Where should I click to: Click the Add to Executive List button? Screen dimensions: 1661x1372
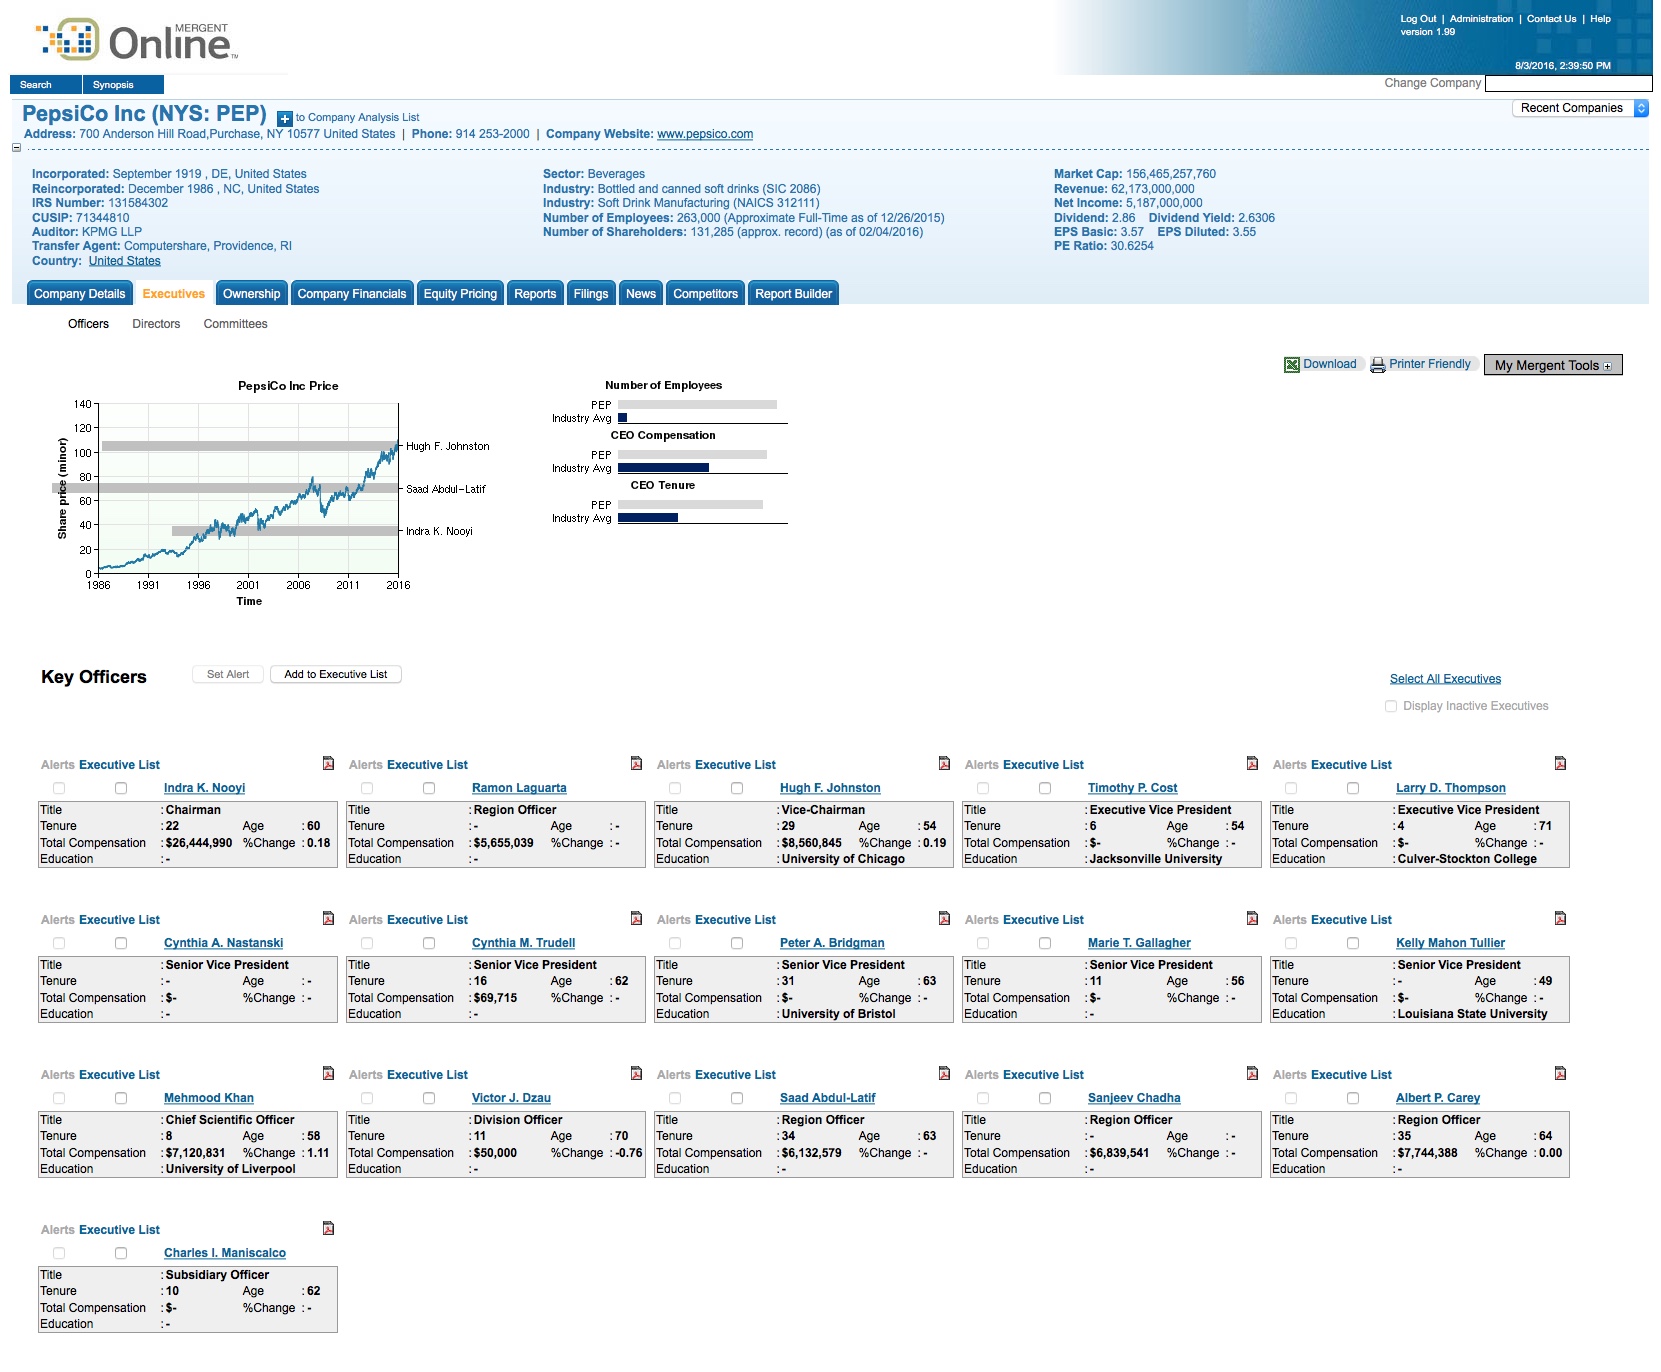pos(336,675)
